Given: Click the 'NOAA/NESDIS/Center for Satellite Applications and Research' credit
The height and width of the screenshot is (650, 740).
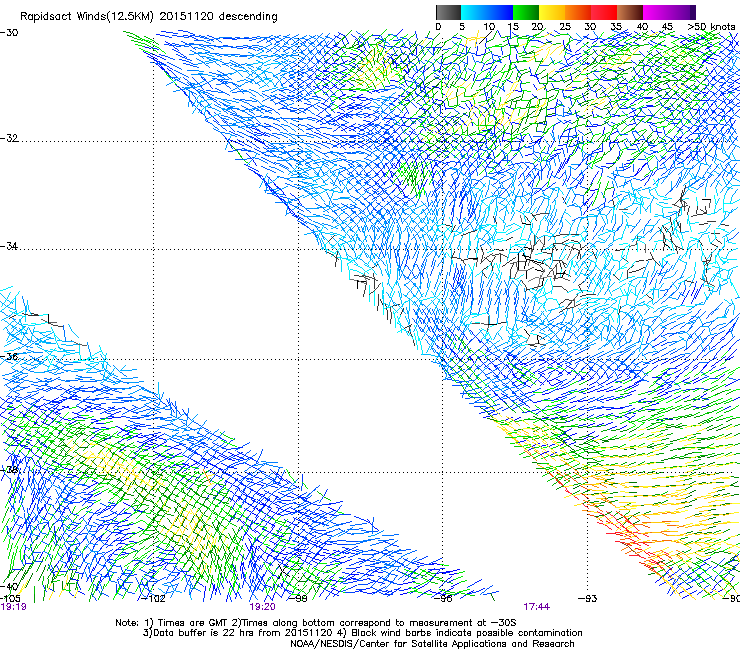Looking at the screenshot, I should pos(432,644).
